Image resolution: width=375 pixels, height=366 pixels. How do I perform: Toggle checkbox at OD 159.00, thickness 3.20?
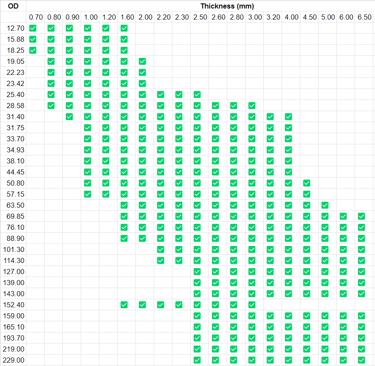tap(270, 316)
